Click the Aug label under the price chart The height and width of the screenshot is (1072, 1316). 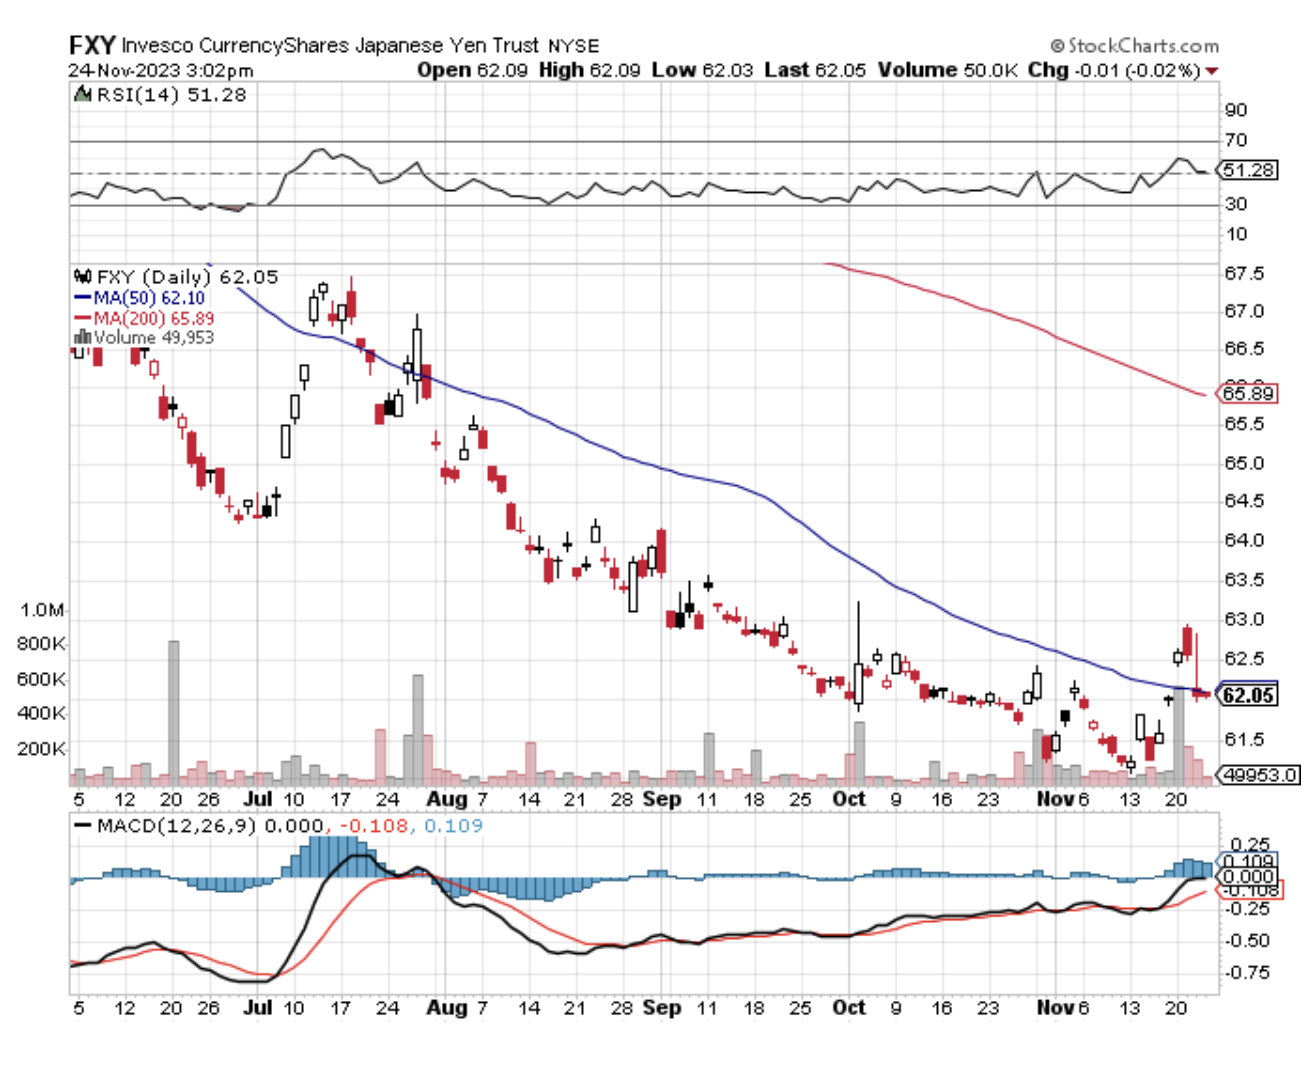(446, 799)
